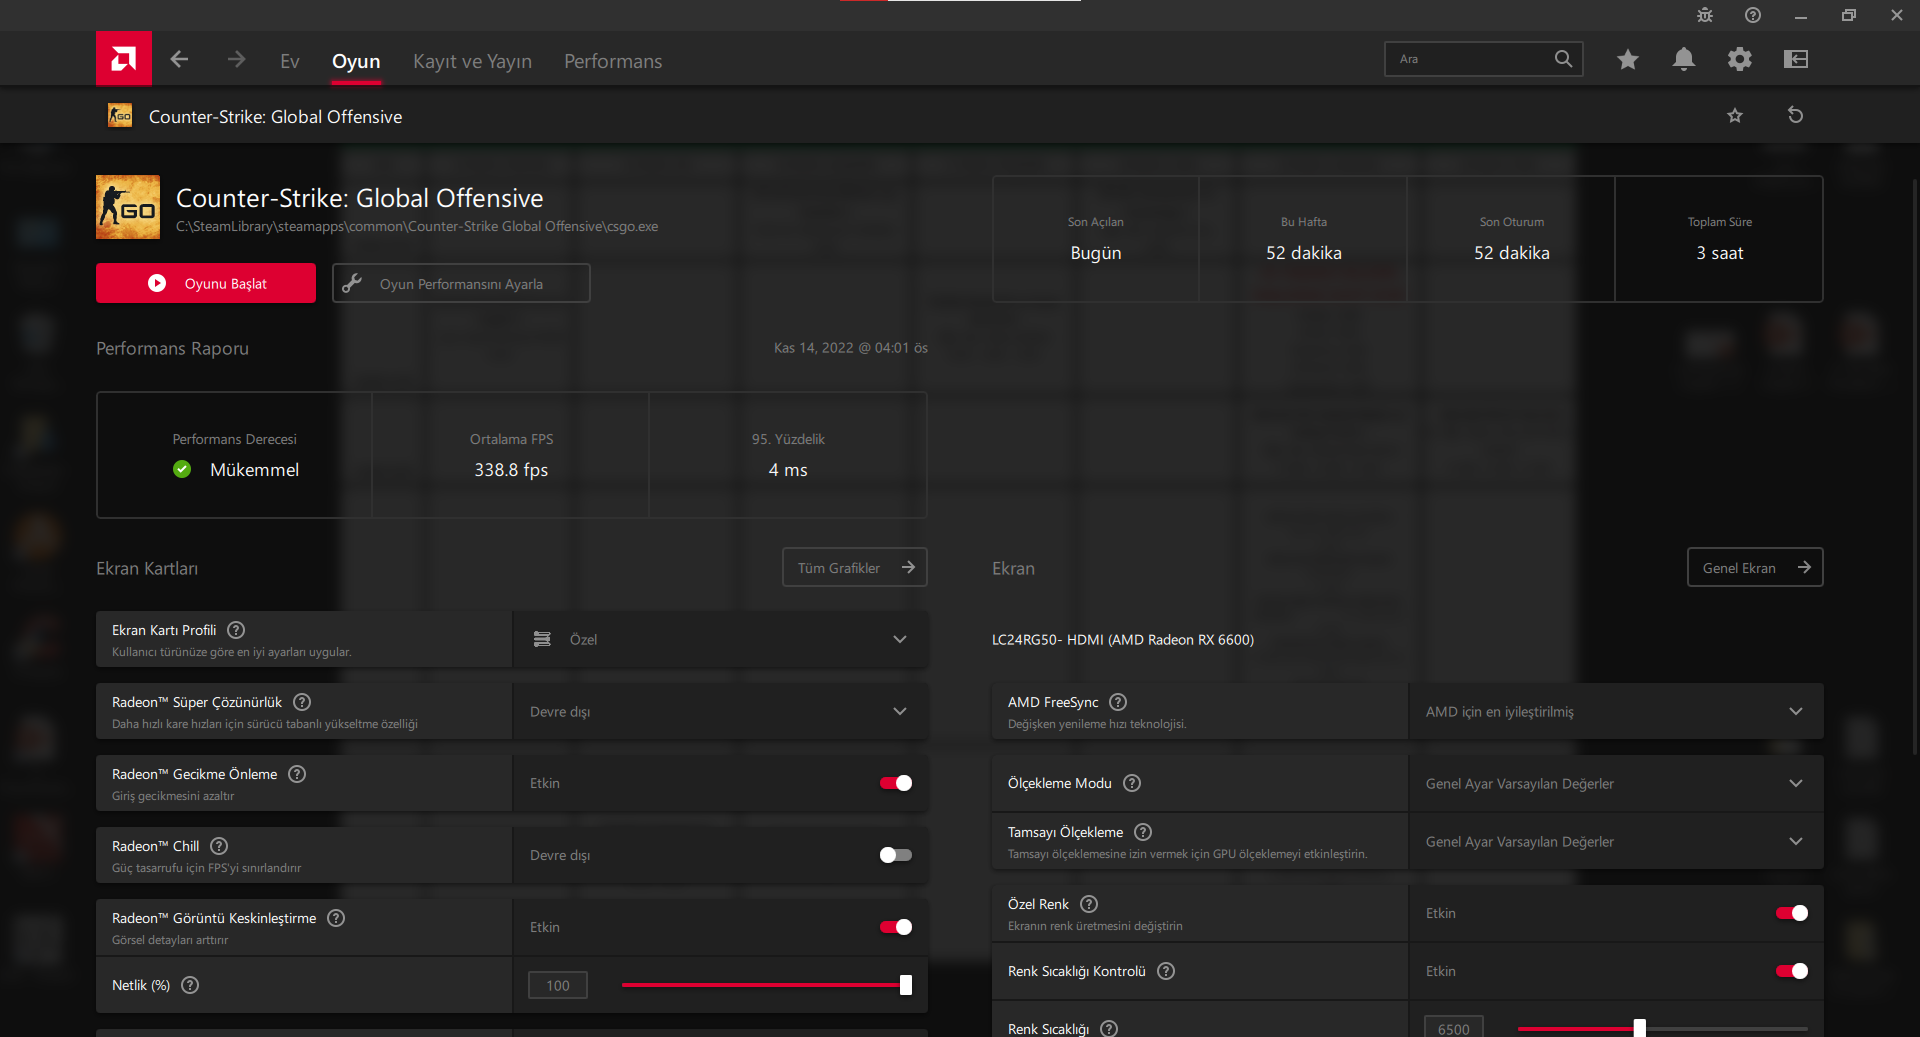Viewport: 1920px width, 1037px height.
Task: Turn off Radeon Görüntü Keskinleştirme toggle
Action: click(x=896, y=927)
